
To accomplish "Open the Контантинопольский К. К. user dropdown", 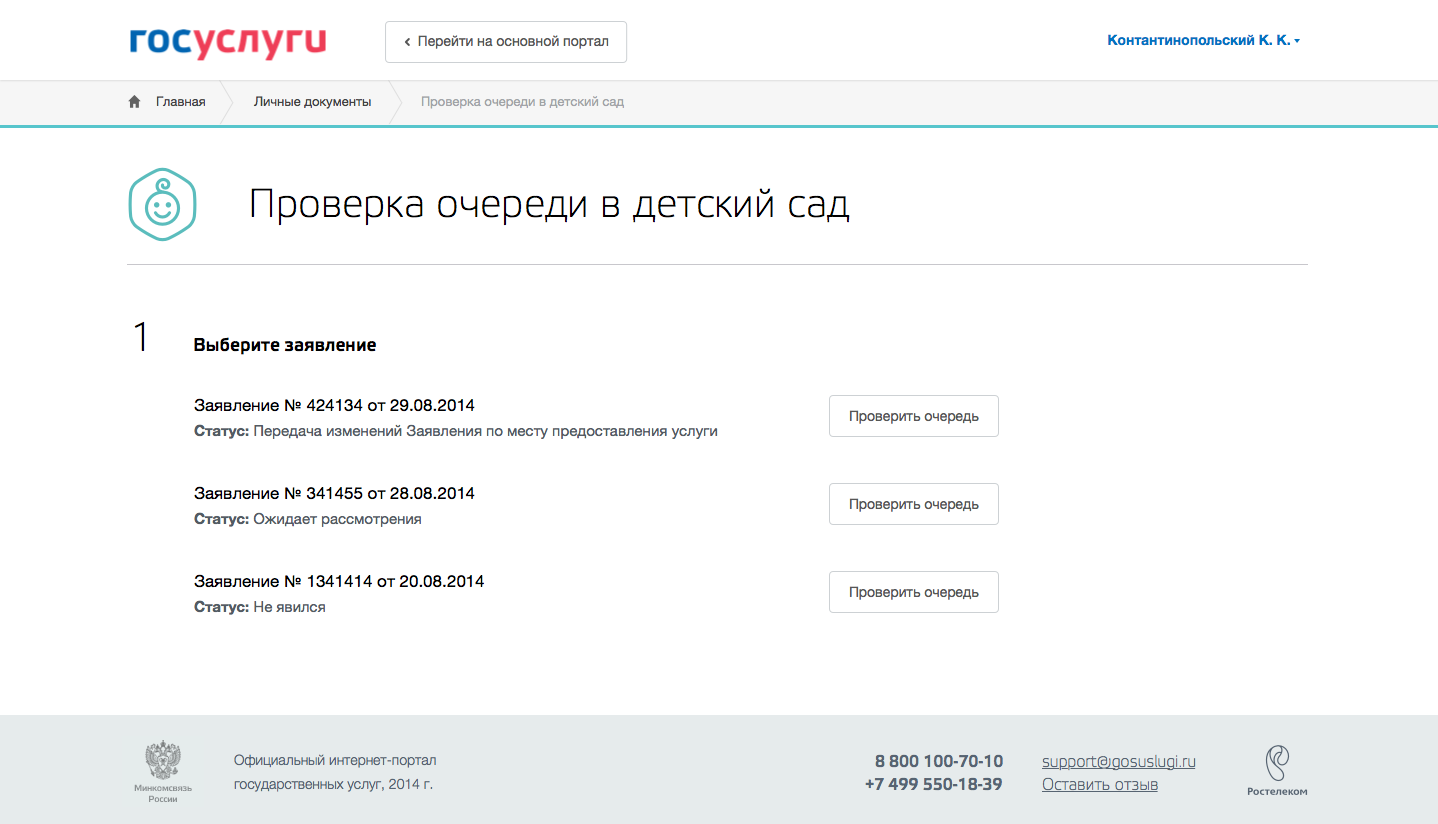I will tap(1203, 41).
